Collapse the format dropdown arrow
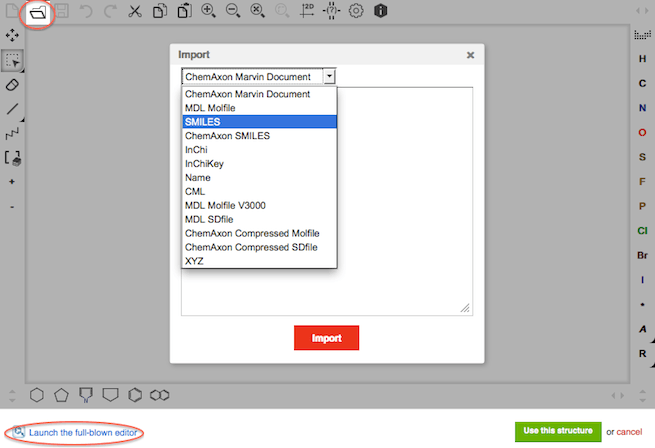The width and height of the screenshot is (655, 448). [x=330, y=76]
